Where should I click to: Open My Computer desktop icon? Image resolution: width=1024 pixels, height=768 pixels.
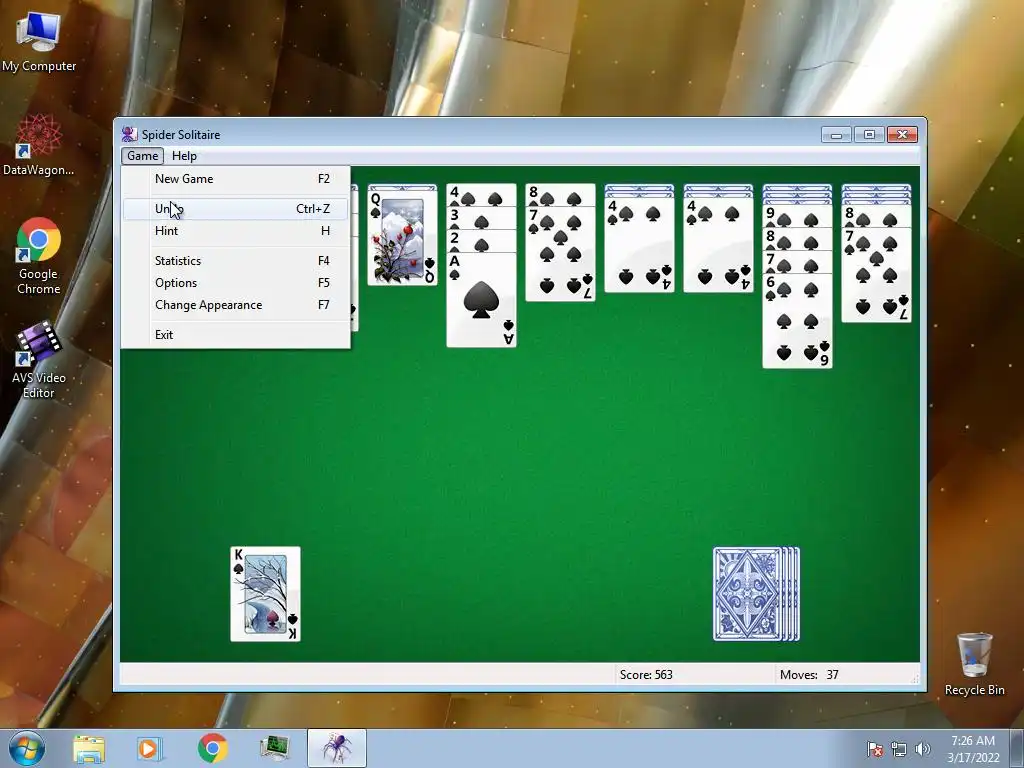click(x=39, y=41)
